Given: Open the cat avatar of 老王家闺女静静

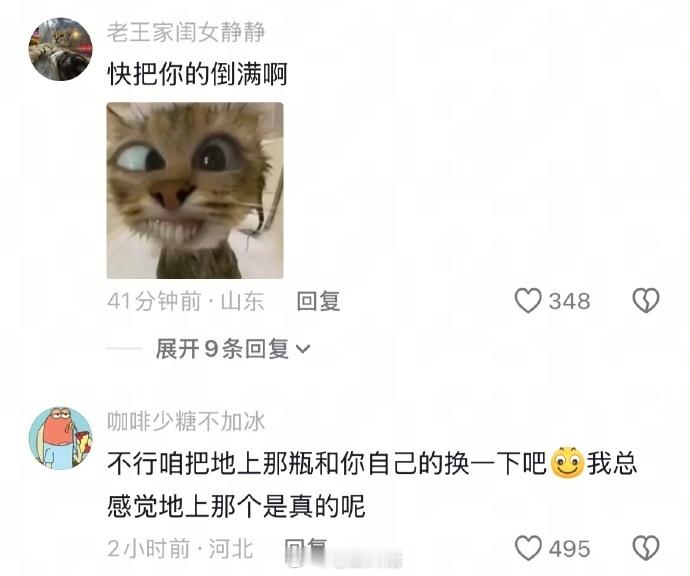Looking at the screenshot, I should pos(61,49).
